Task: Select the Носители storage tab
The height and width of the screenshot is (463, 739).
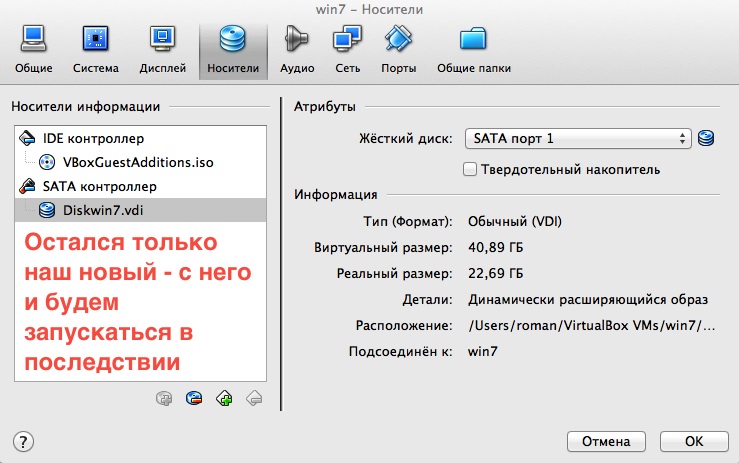Action: tap(233, 48)
